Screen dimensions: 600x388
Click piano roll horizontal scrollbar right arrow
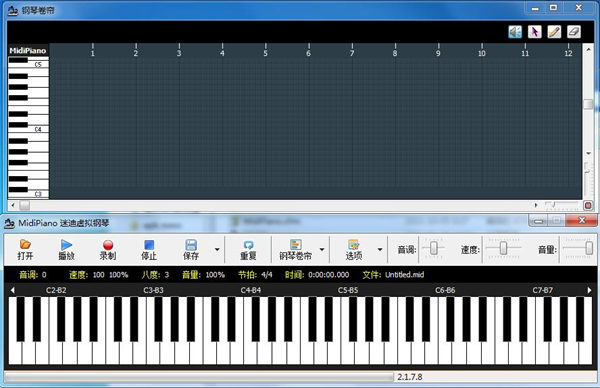click(x=536, y=205)
